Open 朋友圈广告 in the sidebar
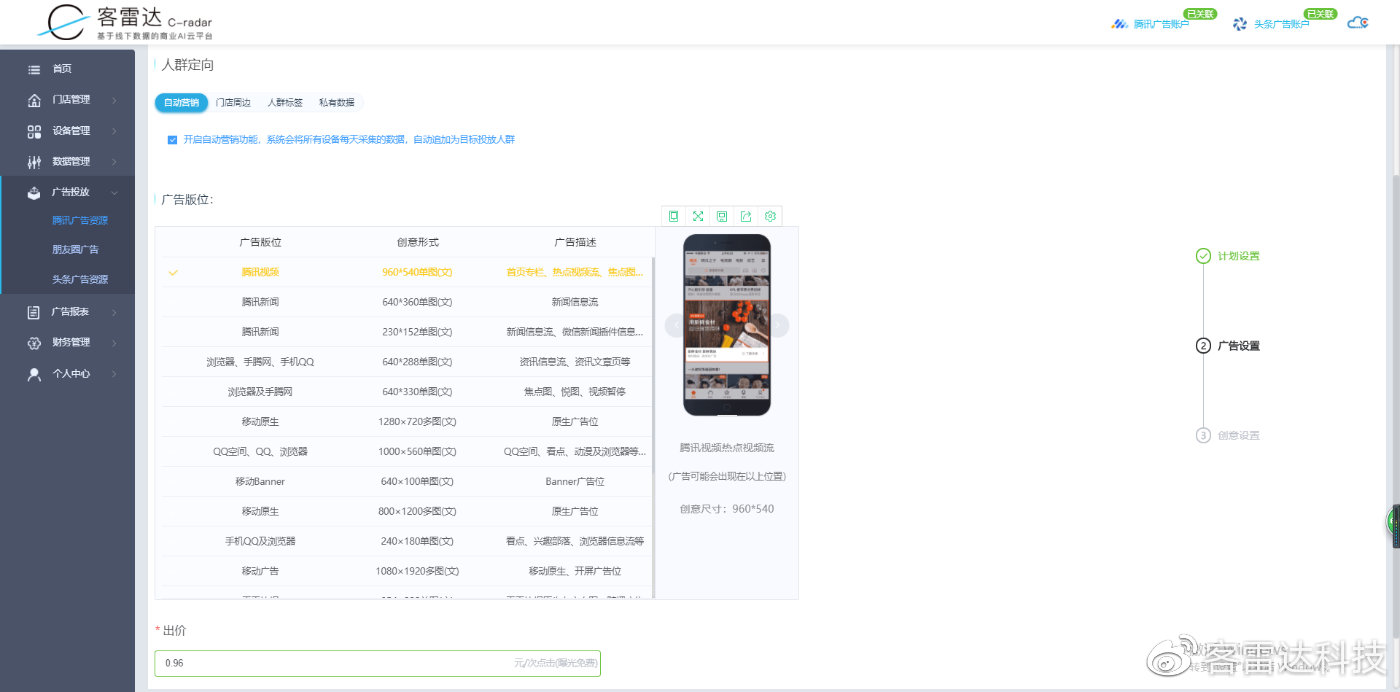Screen dimensions: 1400x692 (x=75, y=249)
